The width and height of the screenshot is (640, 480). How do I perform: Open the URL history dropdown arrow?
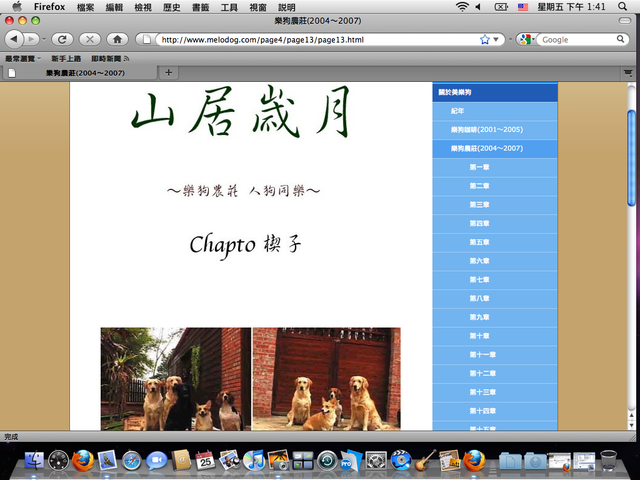pyautogui.click(x=498, y=40)
